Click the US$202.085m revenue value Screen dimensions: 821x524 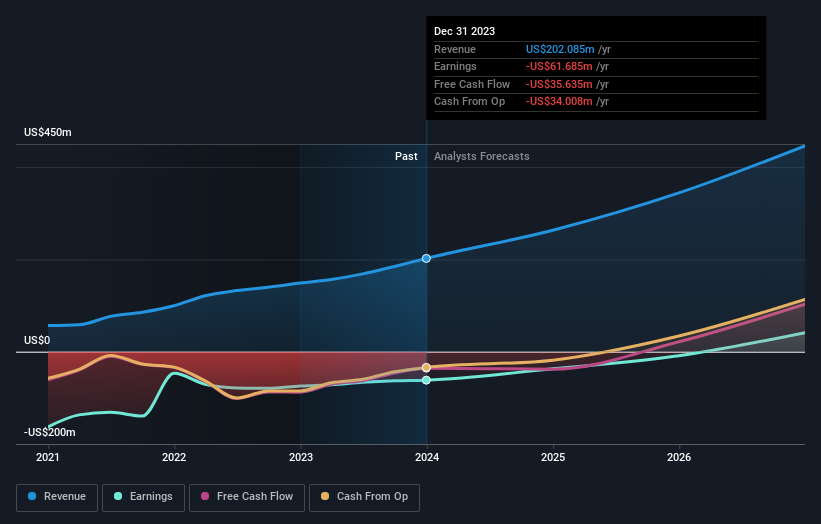coord(560,49)
